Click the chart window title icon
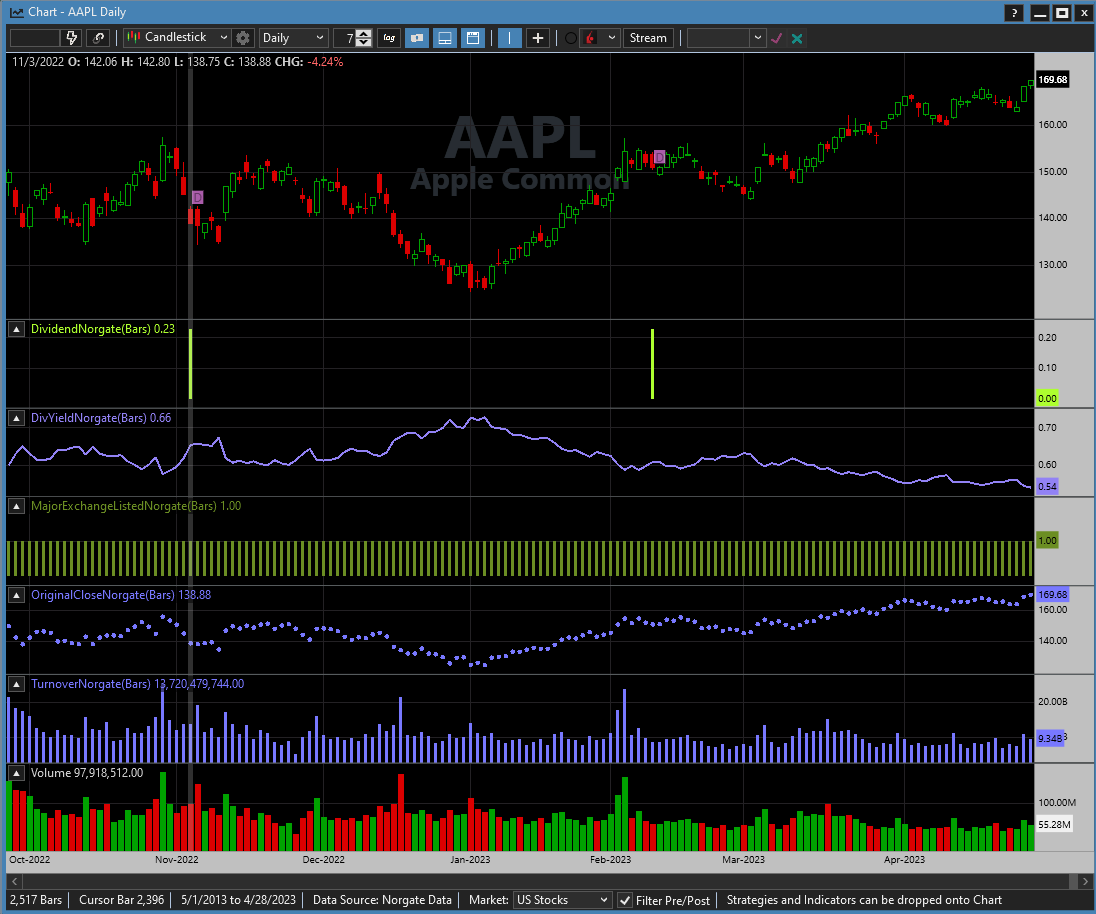The height and width of the screenshot is (914, 1096). [15, 13]
